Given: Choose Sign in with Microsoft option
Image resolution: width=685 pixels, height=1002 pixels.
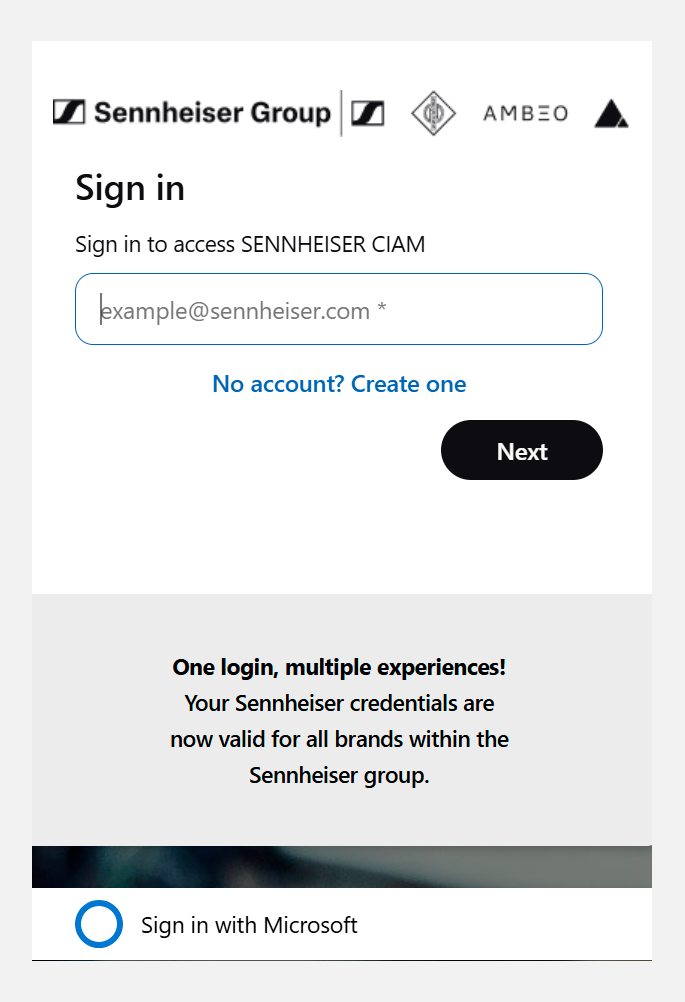Looking at the screenshot, I should coord(249,925).
